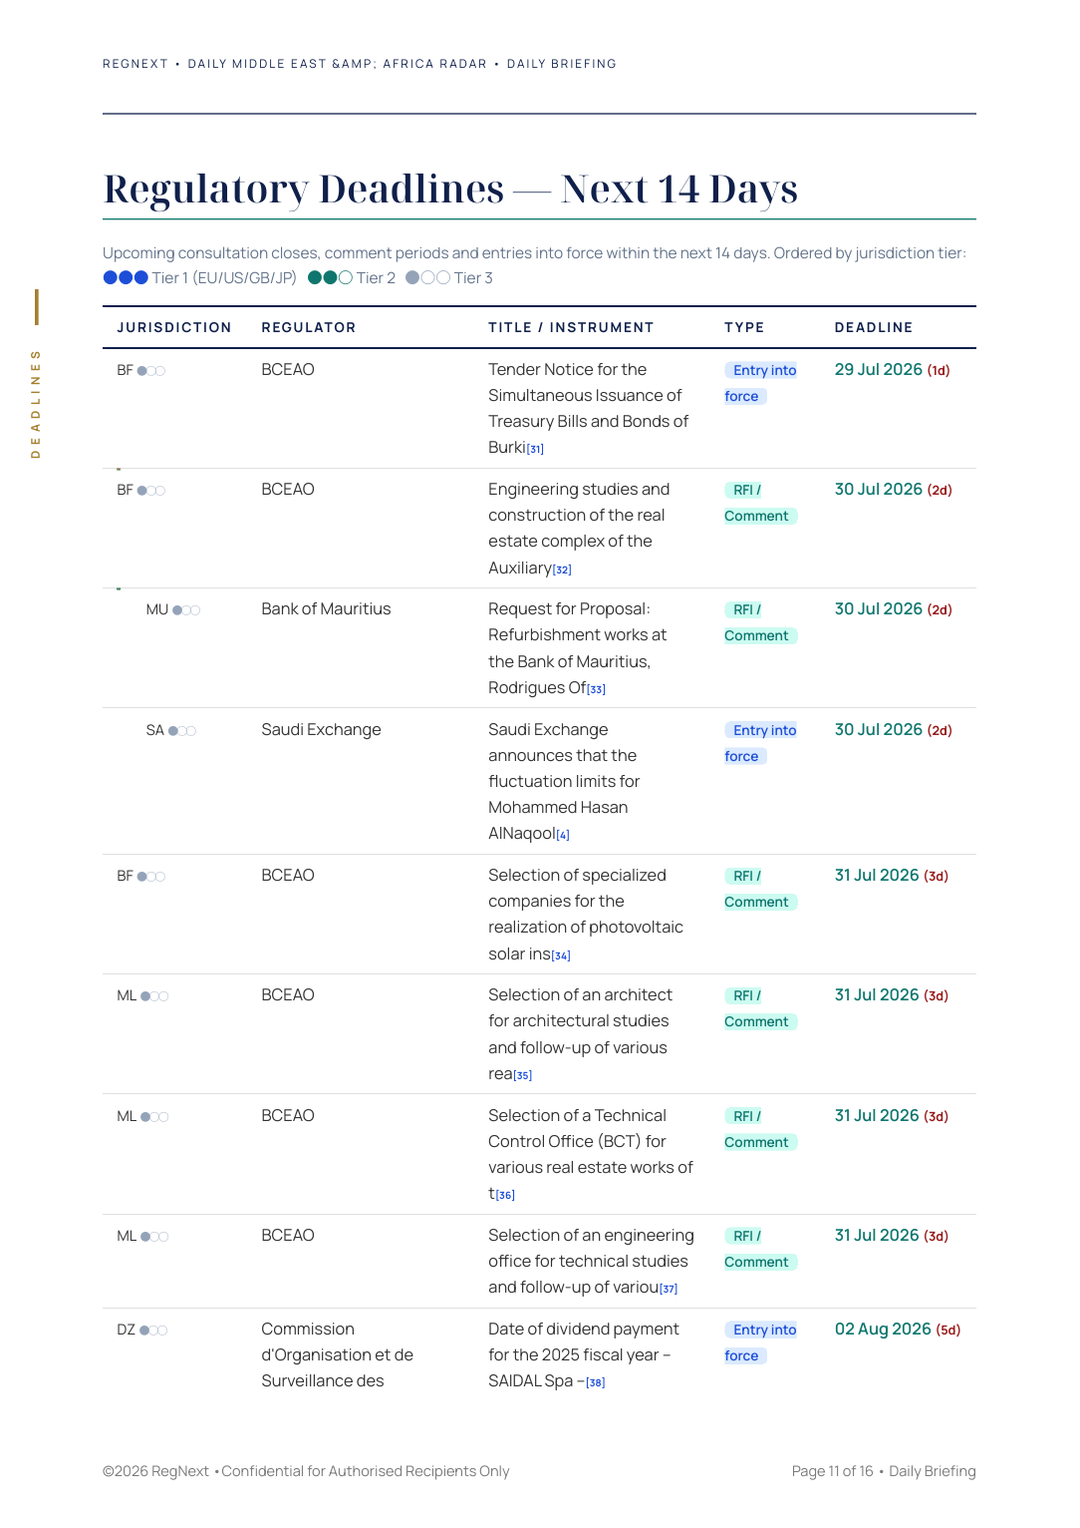This screenshot has width=1080, height=1528.
Task: Click the vertical DEADLINES side label
Action: point(36,404)
